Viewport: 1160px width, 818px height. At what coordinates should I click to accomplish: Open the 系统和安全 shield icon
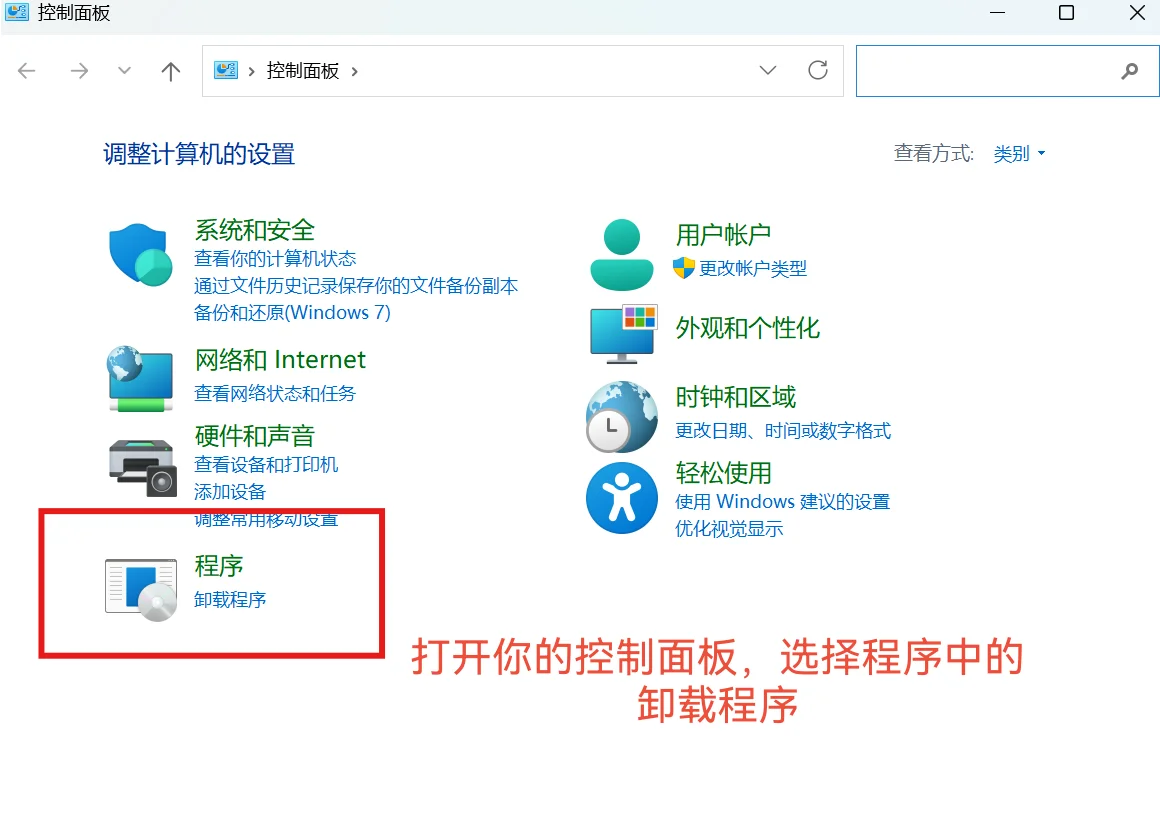click(x=139, y=256)
